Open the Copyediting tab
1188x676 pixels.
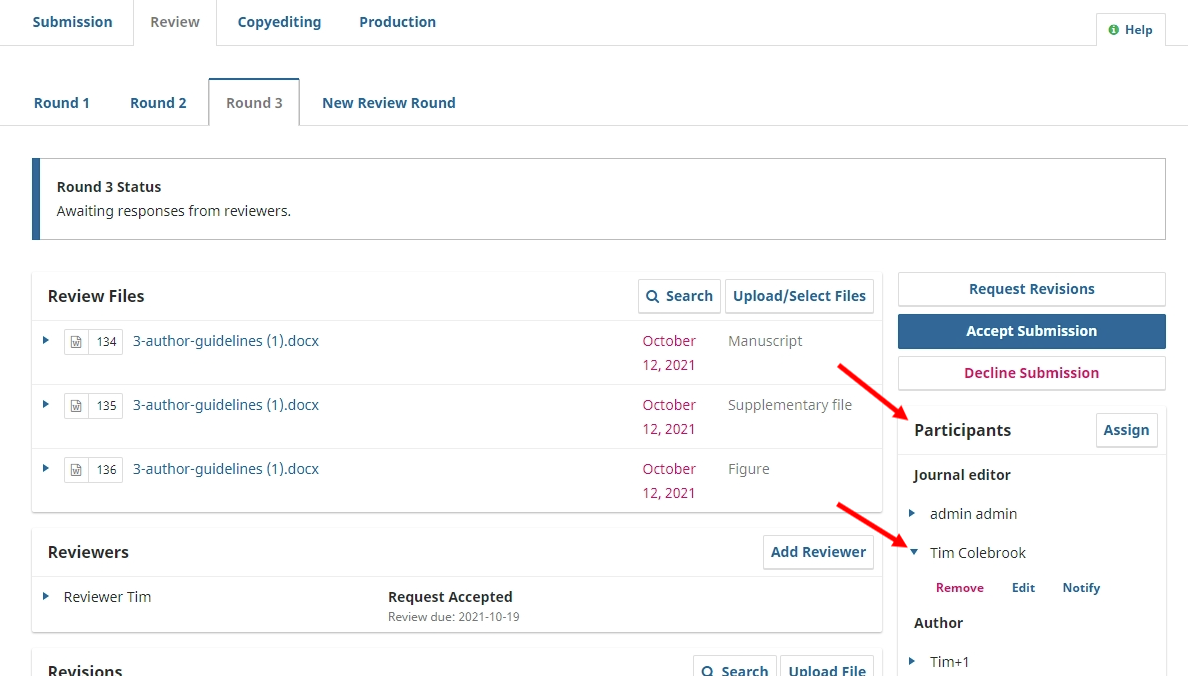pos(280,22)
